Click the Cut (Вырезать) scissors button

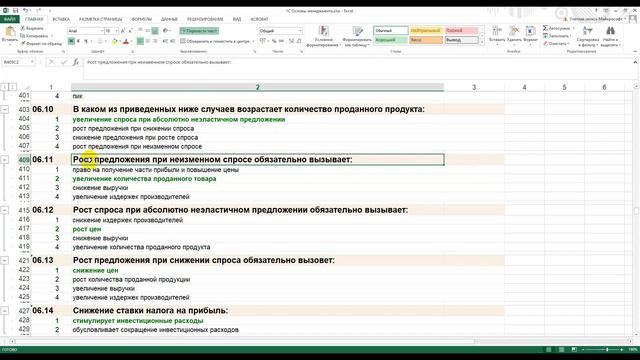32,28
